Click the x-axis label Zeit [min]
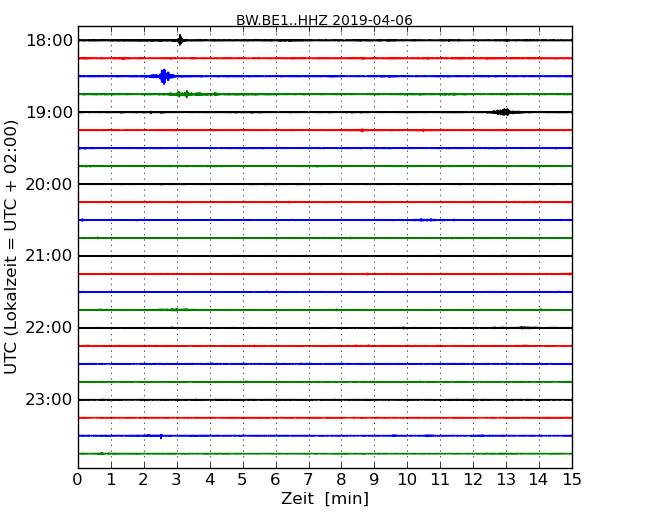The image size is (650, 520). [325, 498]
